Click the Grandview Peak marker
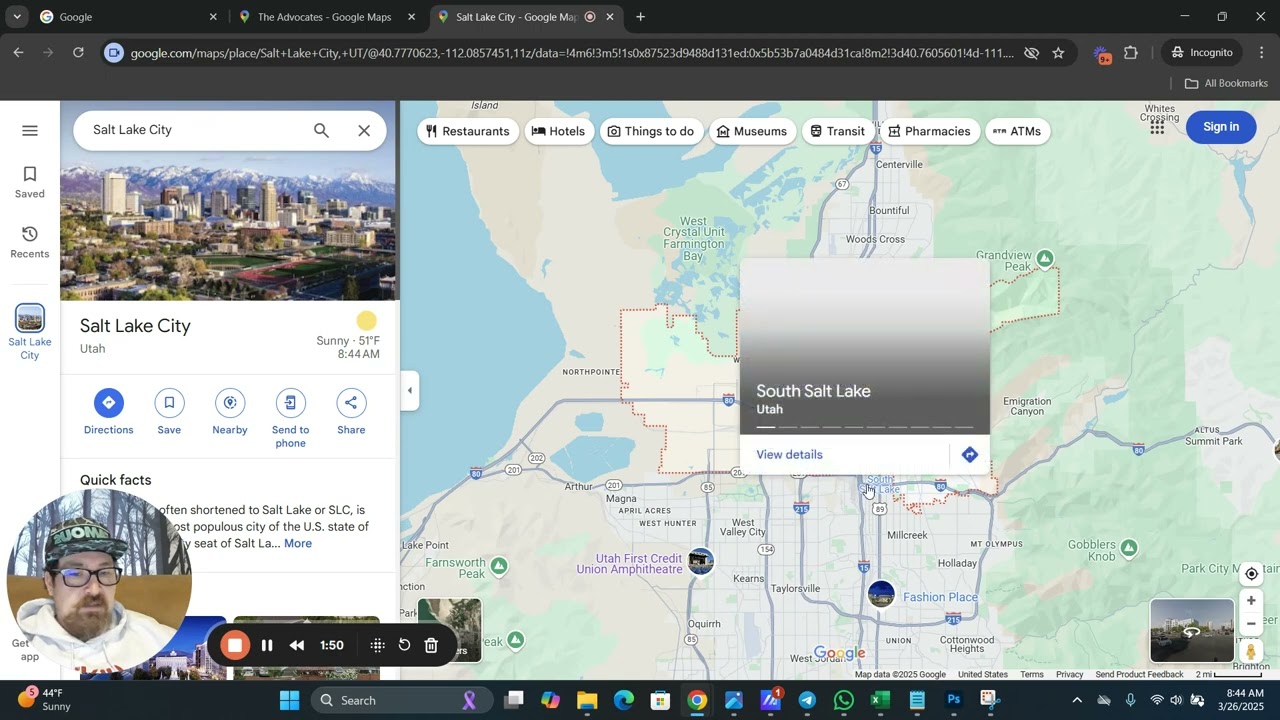The image size is (1280, 720). (1045, 259)
